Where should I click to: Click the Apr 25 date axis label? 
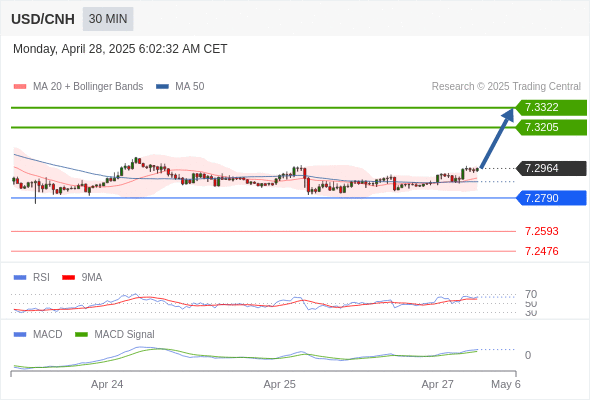(x=279, y=384)
